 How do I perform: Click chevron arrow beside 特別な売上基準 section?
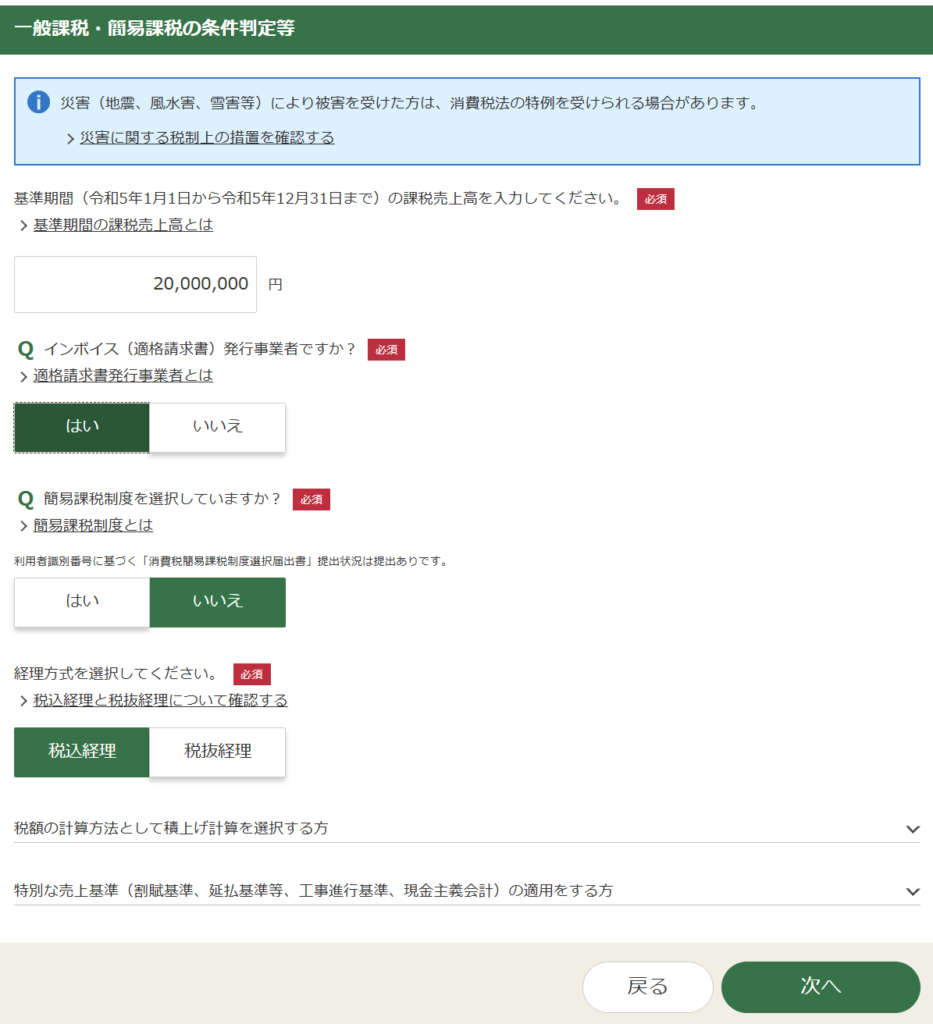point(911,891)
